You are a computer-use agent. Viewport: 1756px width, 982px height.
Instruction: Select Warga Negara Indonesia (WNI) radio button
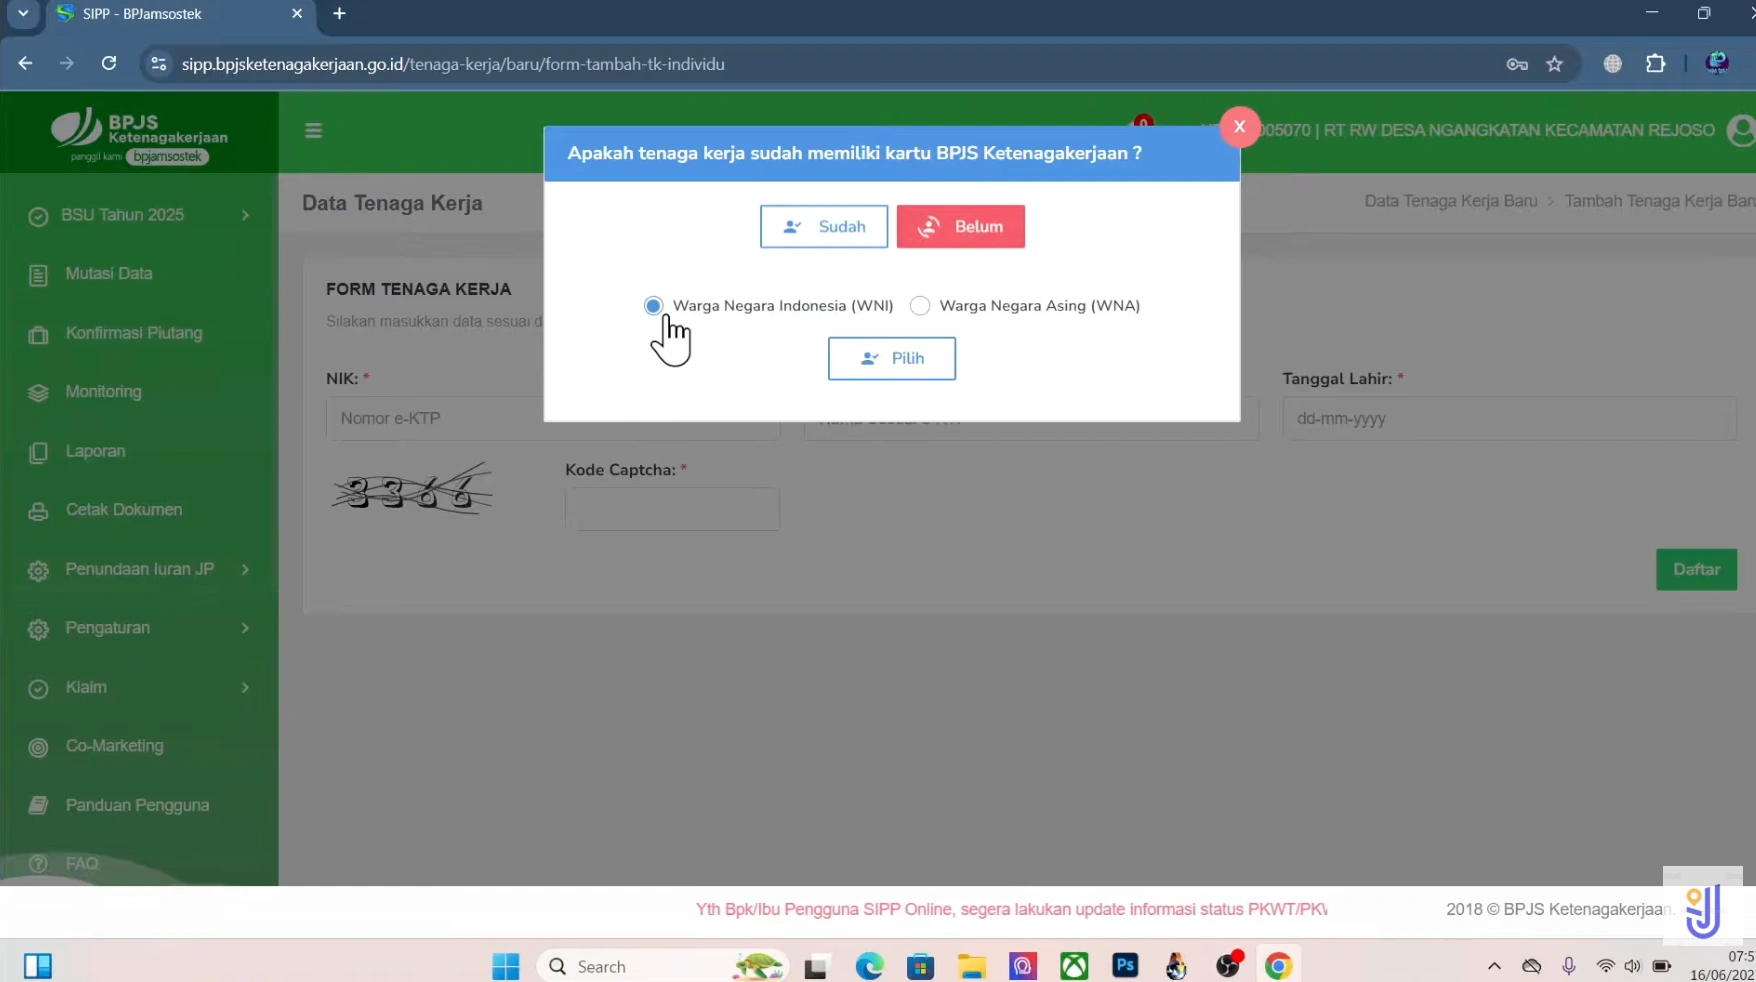click(x=653, y=306)
